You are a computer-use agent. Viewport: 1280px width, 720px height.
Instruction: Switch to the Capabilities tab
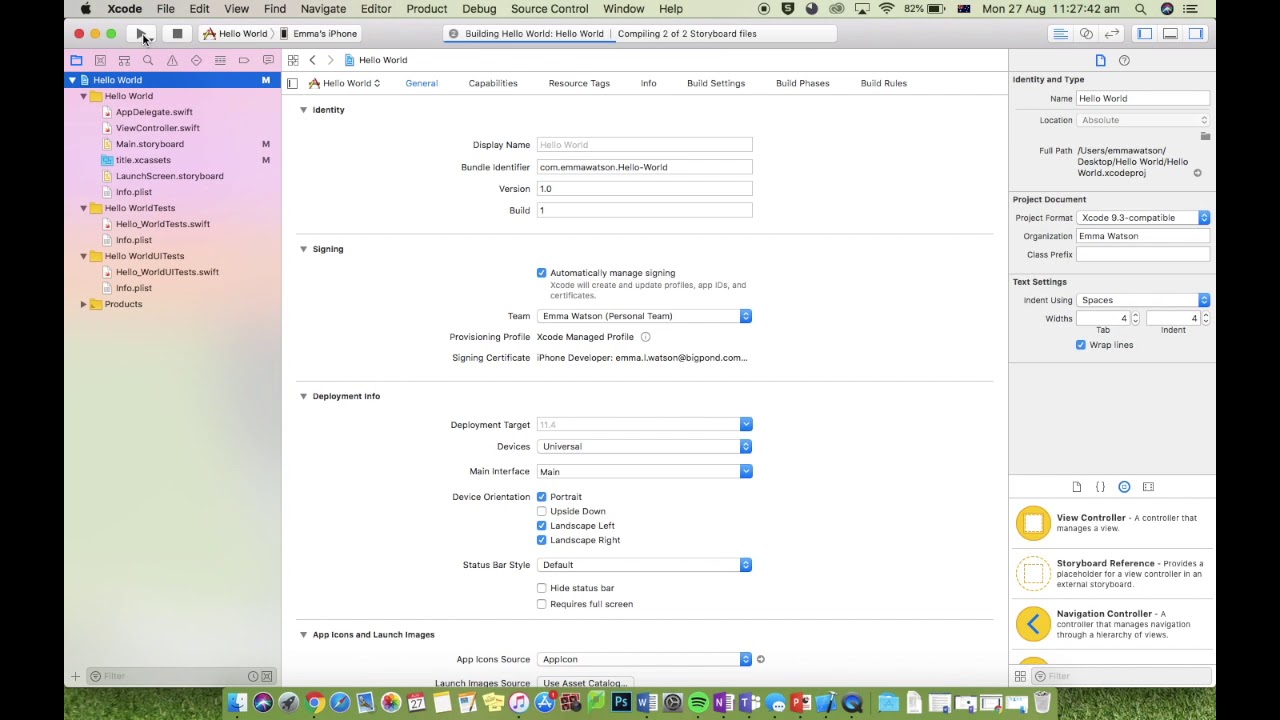point(493,83)
